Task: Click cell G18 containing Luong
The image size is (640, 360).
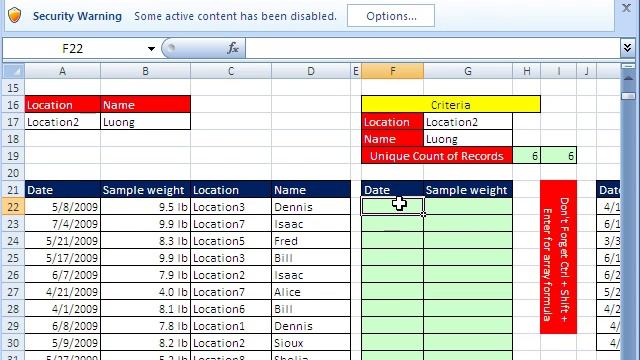Action: coord(468,139)
